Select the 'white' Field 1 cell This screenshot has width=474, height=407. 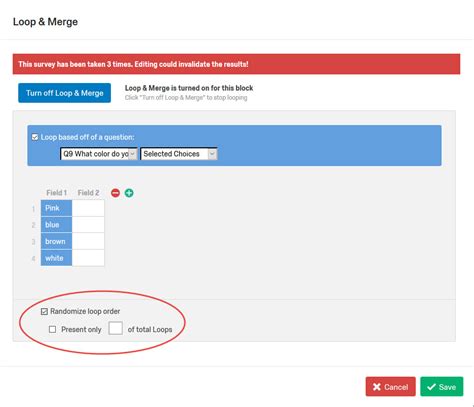coord(56,258)
